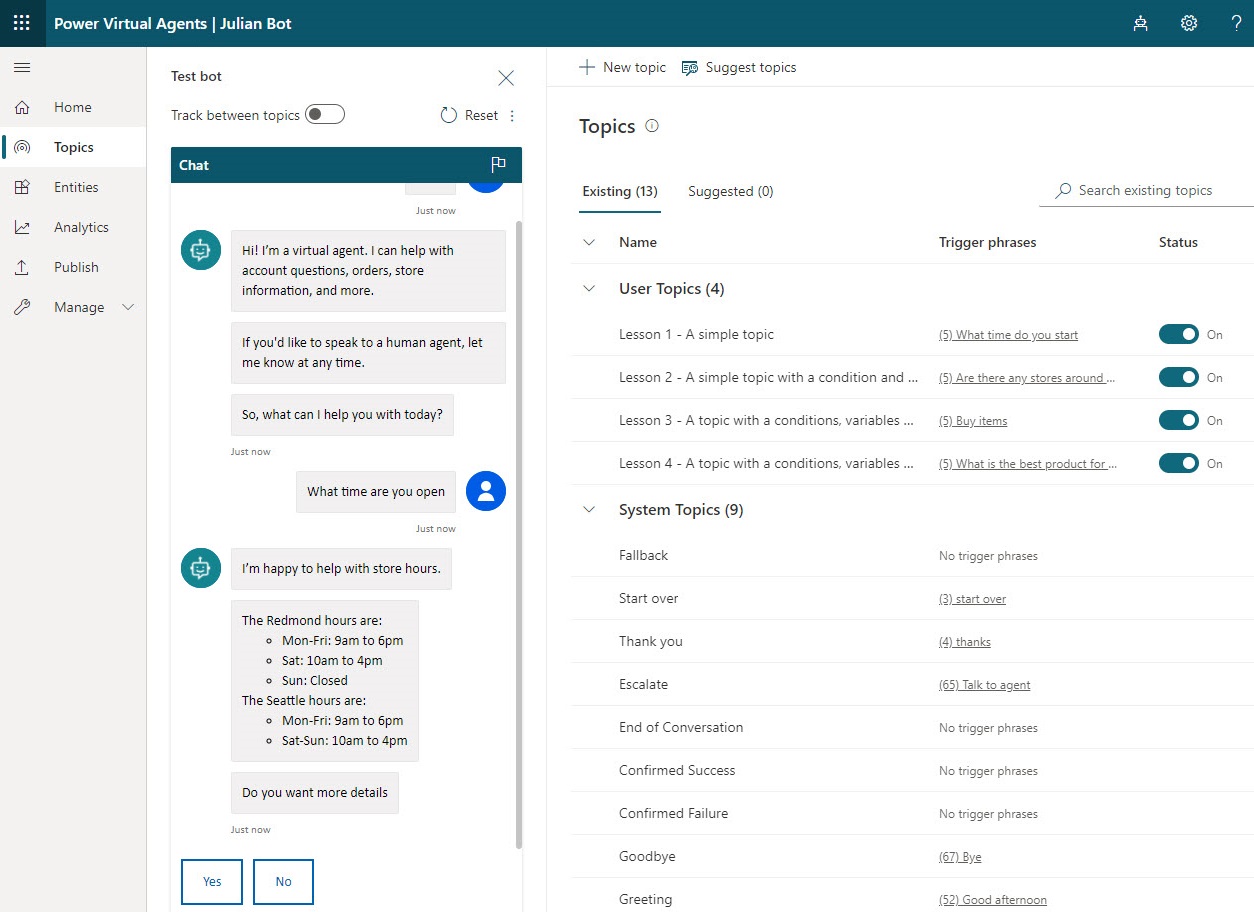This screenshot has height=912, width=1254.
Task: Open the Goodbye system topic
Action: pyautogui.click(x=647, y=857)
